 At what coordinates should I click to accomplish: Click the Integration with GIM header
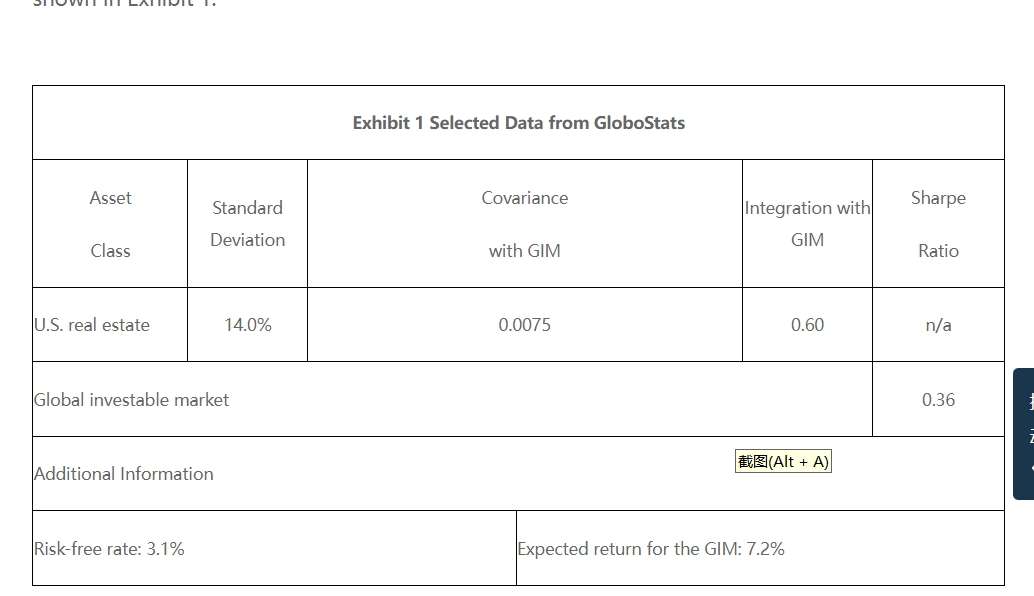point(807,224)
